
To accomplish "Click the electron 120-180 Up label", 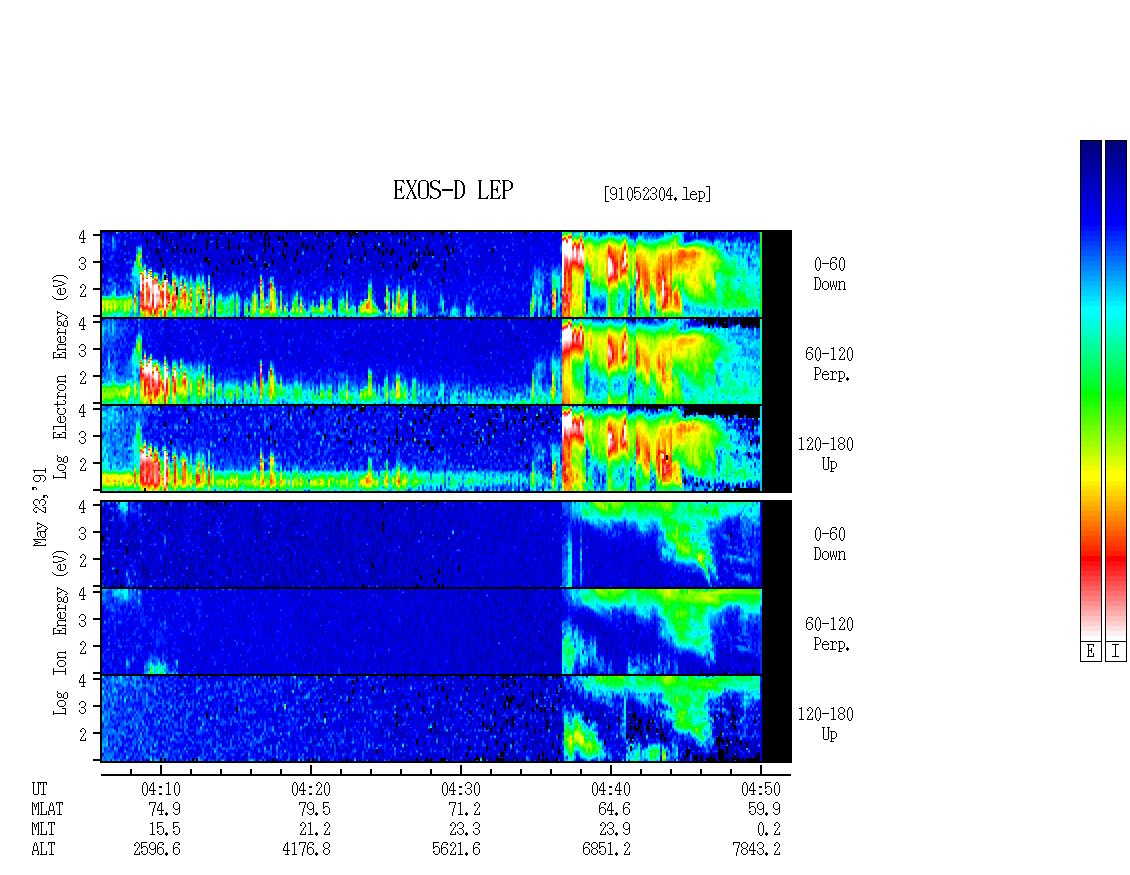I will point(826,454).
